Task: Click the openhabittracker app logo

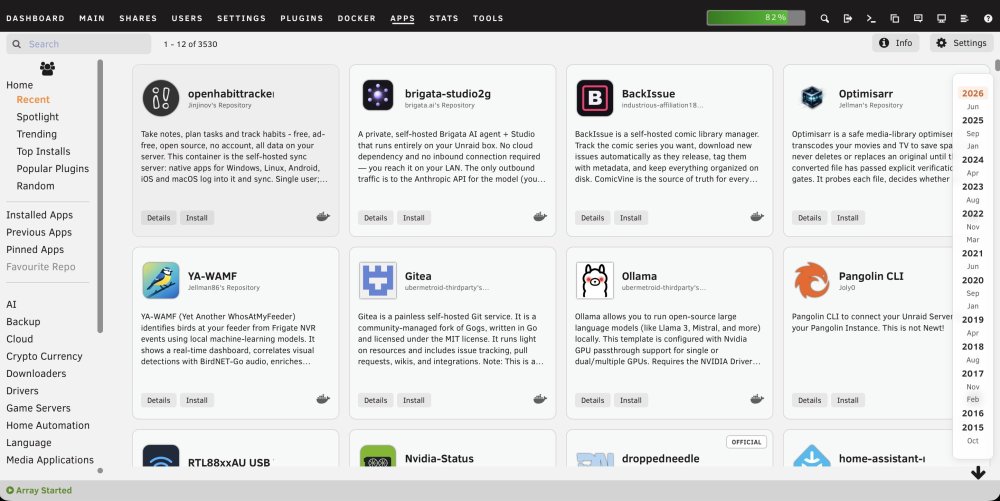Action: click(x=161, y=98)
